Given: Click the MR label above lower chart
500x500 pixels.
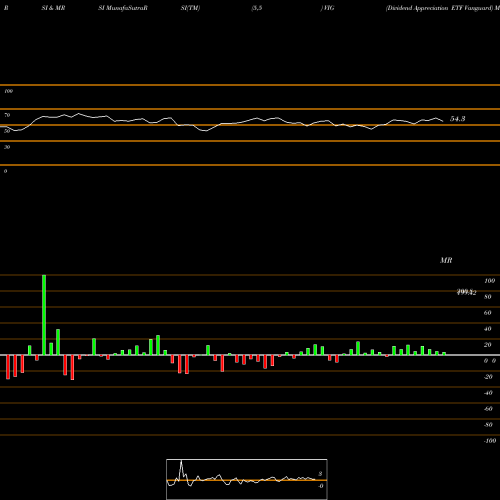Looking at the screenshot, I should click(446, 260).
